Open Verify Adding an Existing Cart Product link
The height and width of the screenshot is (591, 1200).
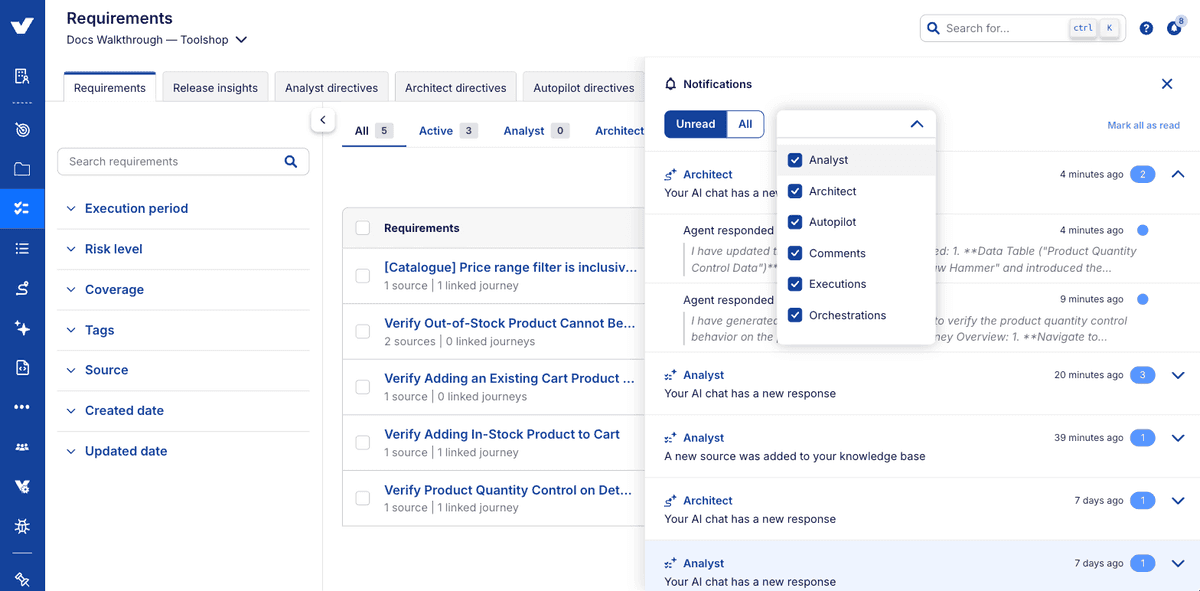click(x=510, y=378)
